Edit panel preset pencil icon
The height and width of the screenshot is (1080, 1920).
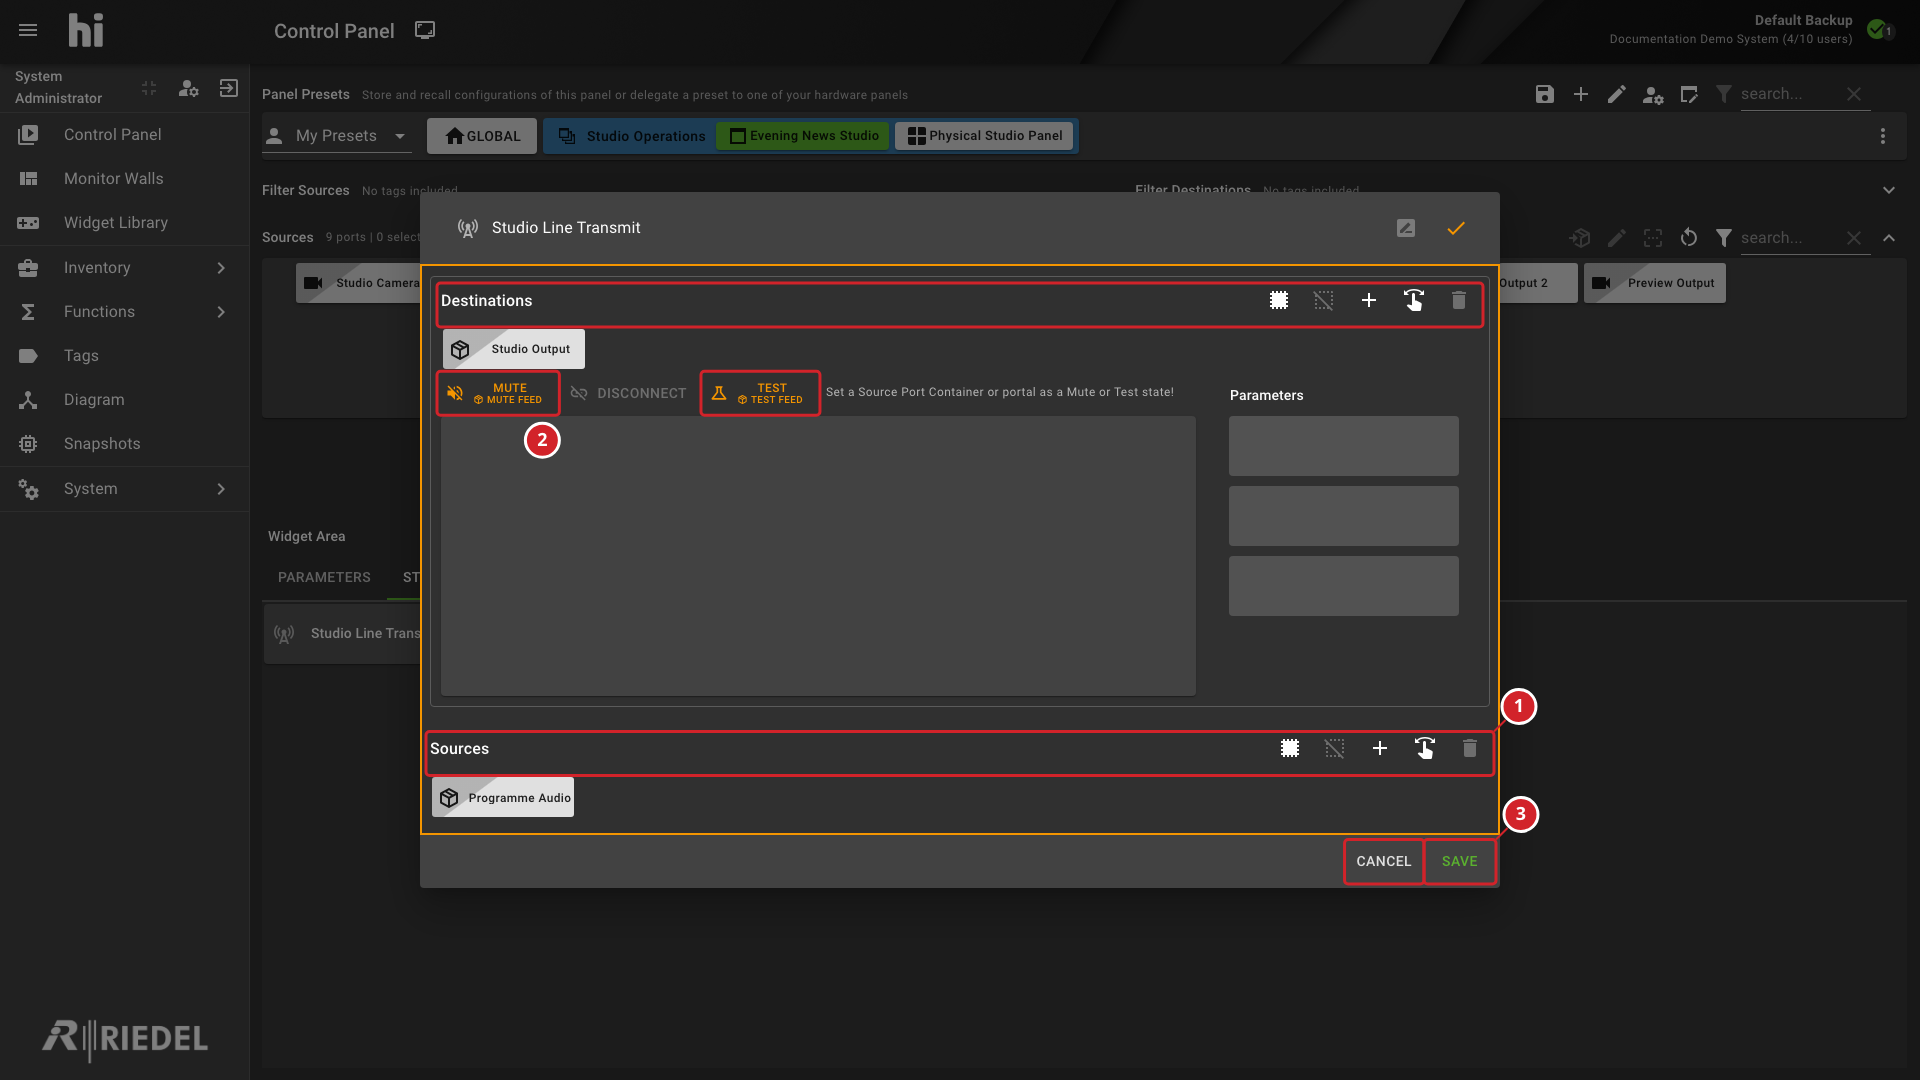pos(1617,94)
